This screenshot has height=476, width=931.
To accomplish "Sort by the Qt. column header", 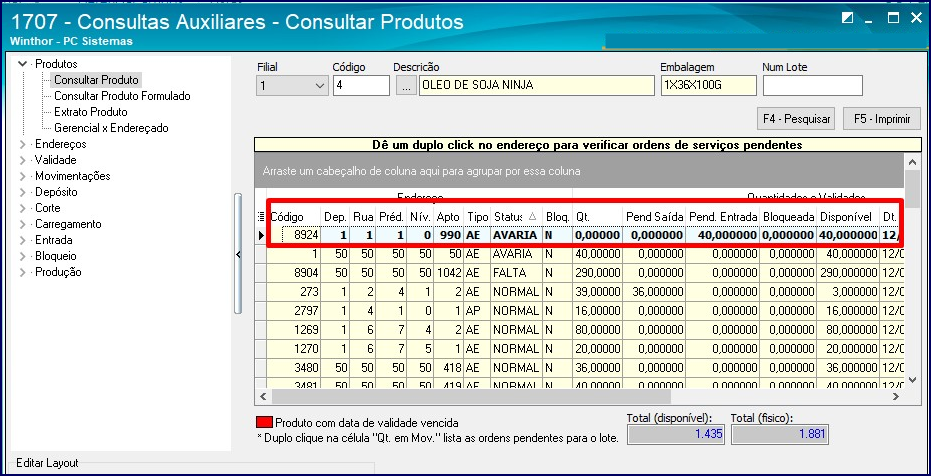I will [597, 217].
